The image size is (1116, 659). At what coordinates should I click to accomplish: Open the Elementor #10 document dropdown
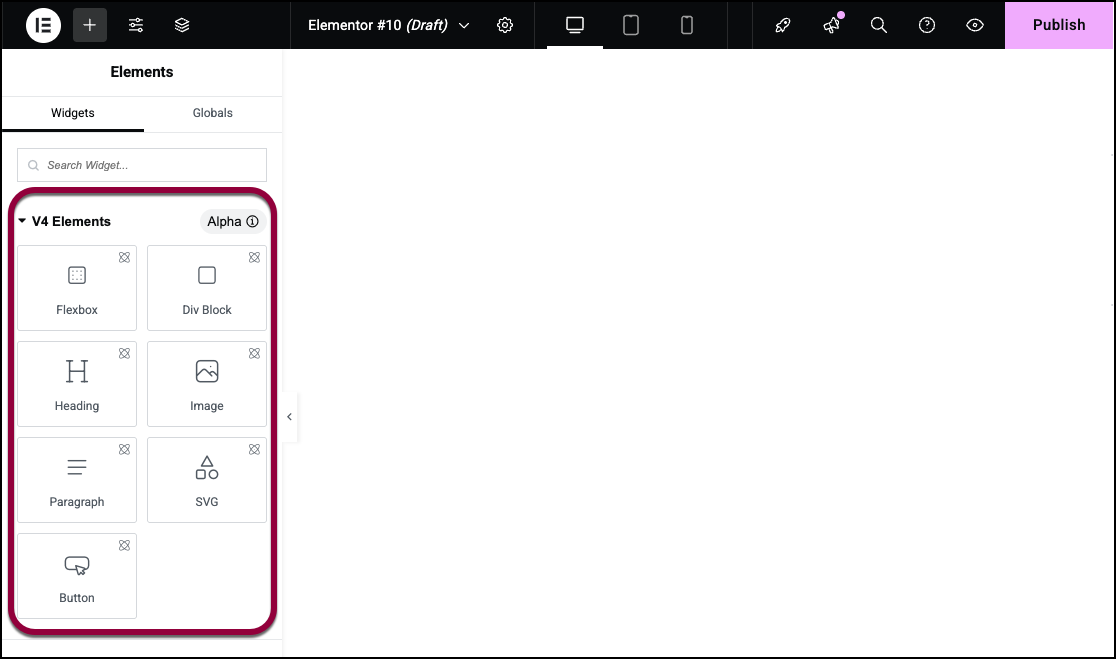388,25
